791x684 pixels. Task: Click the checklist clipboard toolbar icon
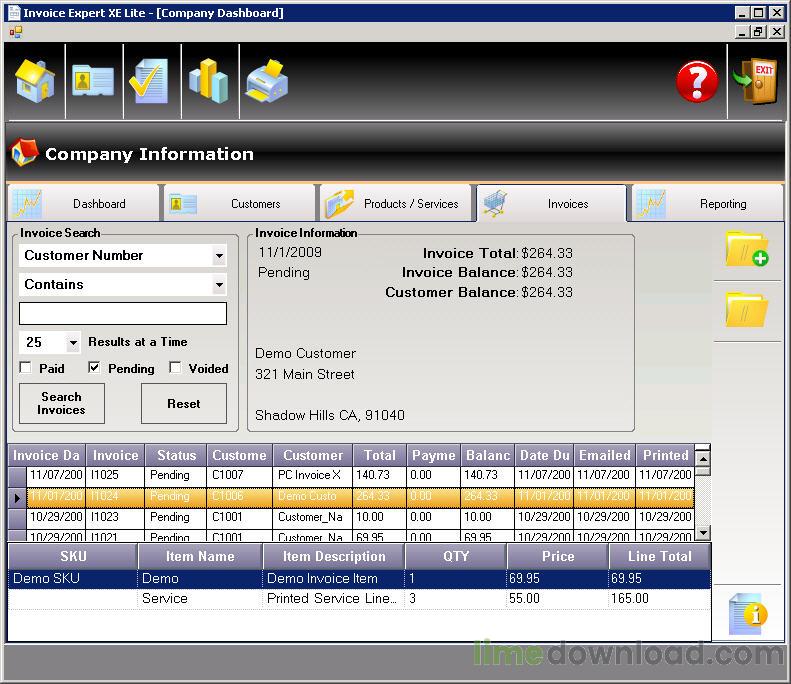[150, 81]
